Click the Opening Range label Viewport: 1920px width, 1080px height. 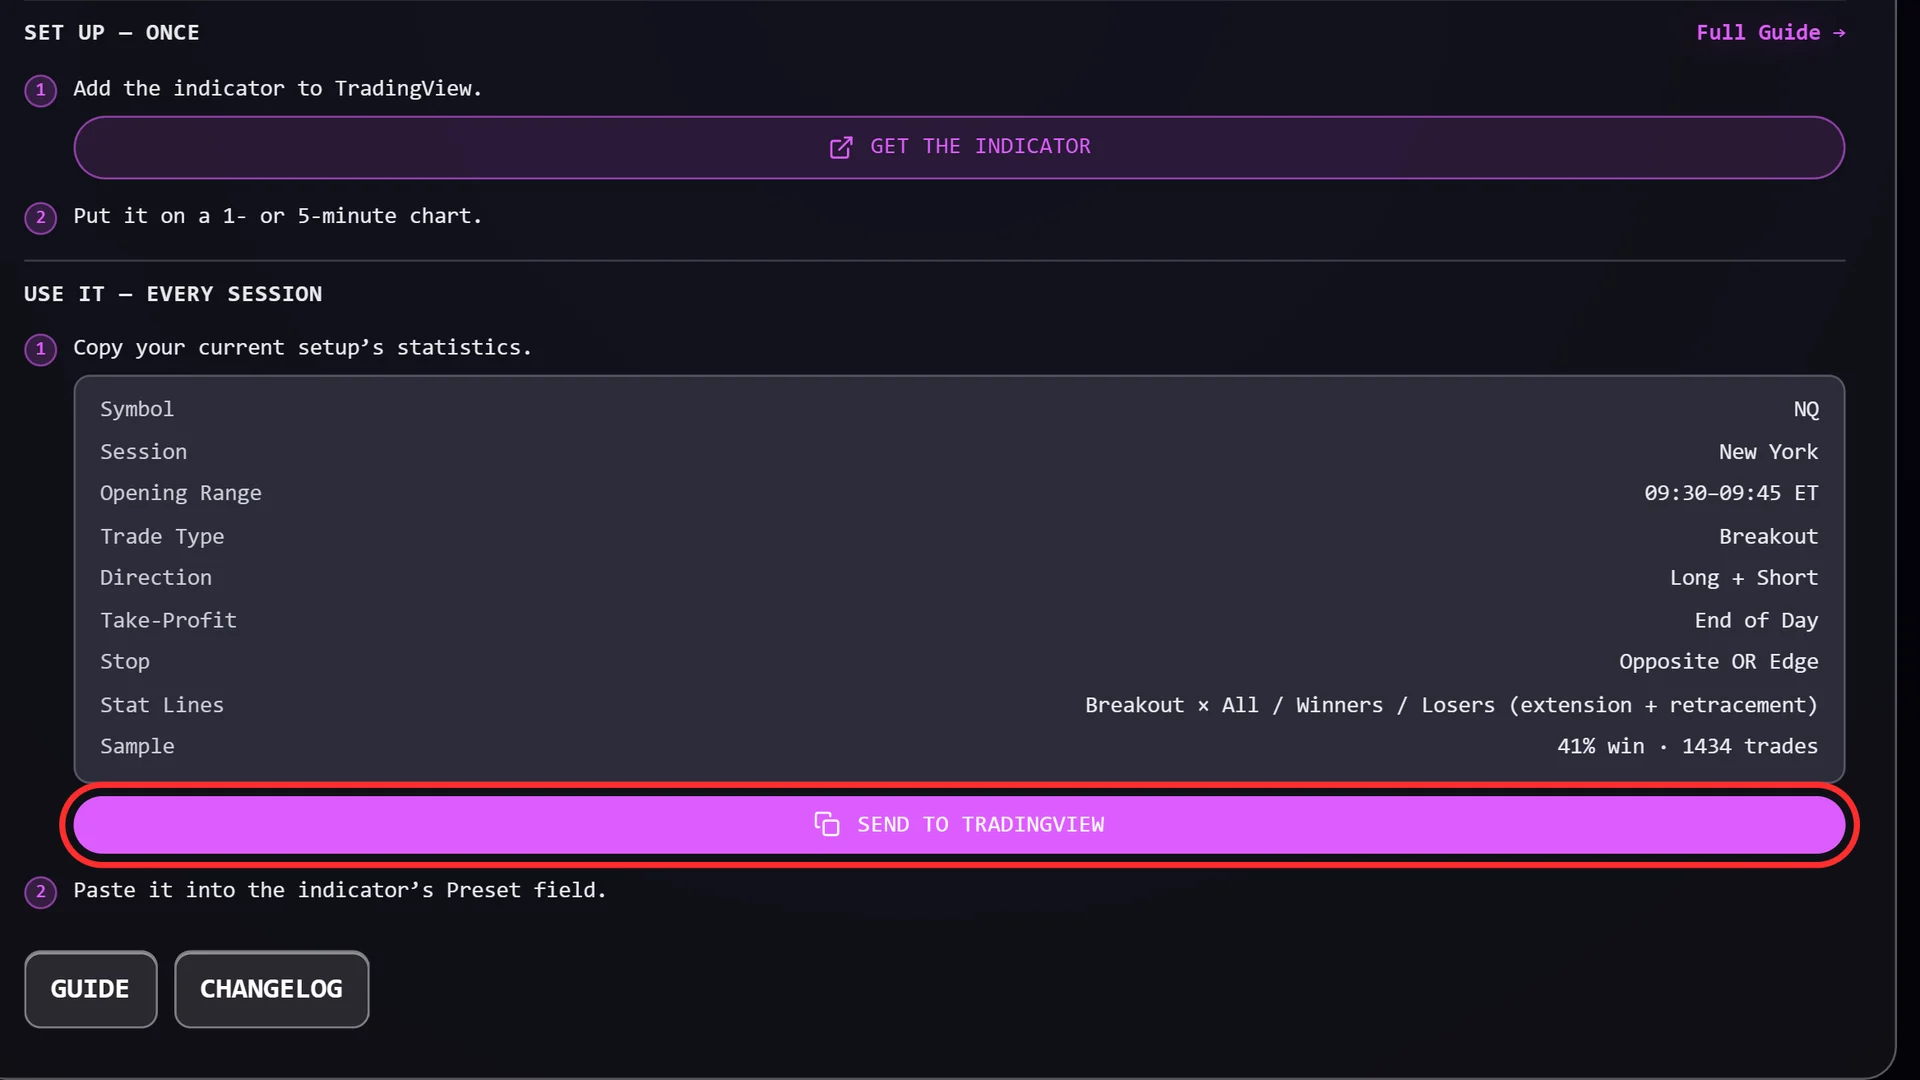[x=181, y=493]
